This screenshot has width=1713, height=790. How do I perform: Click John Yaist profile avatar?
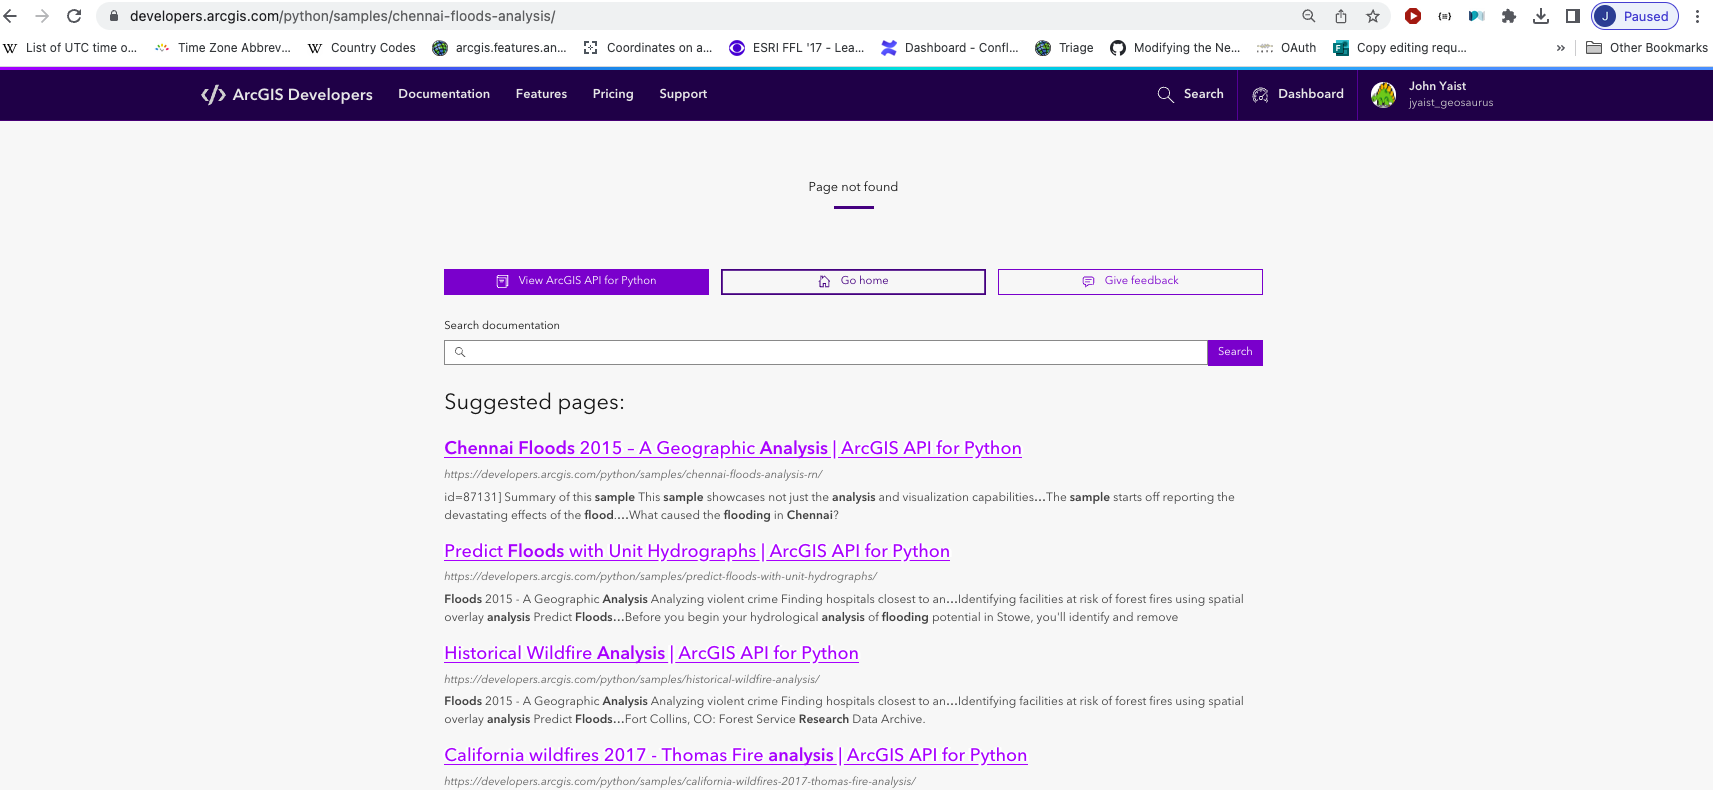(x=1383, y=95)
